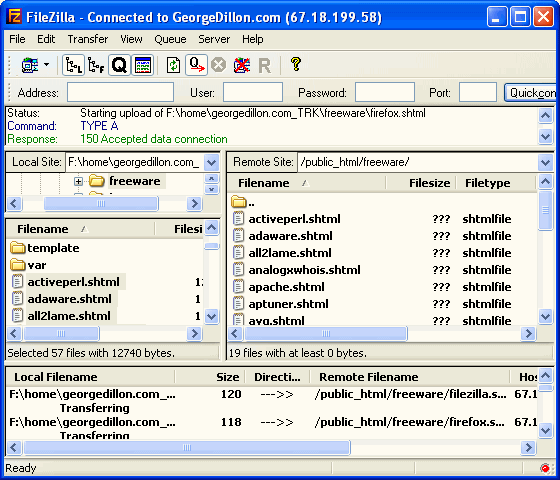
Task: Select local file adaware.shtml
Action: [70, 299]
